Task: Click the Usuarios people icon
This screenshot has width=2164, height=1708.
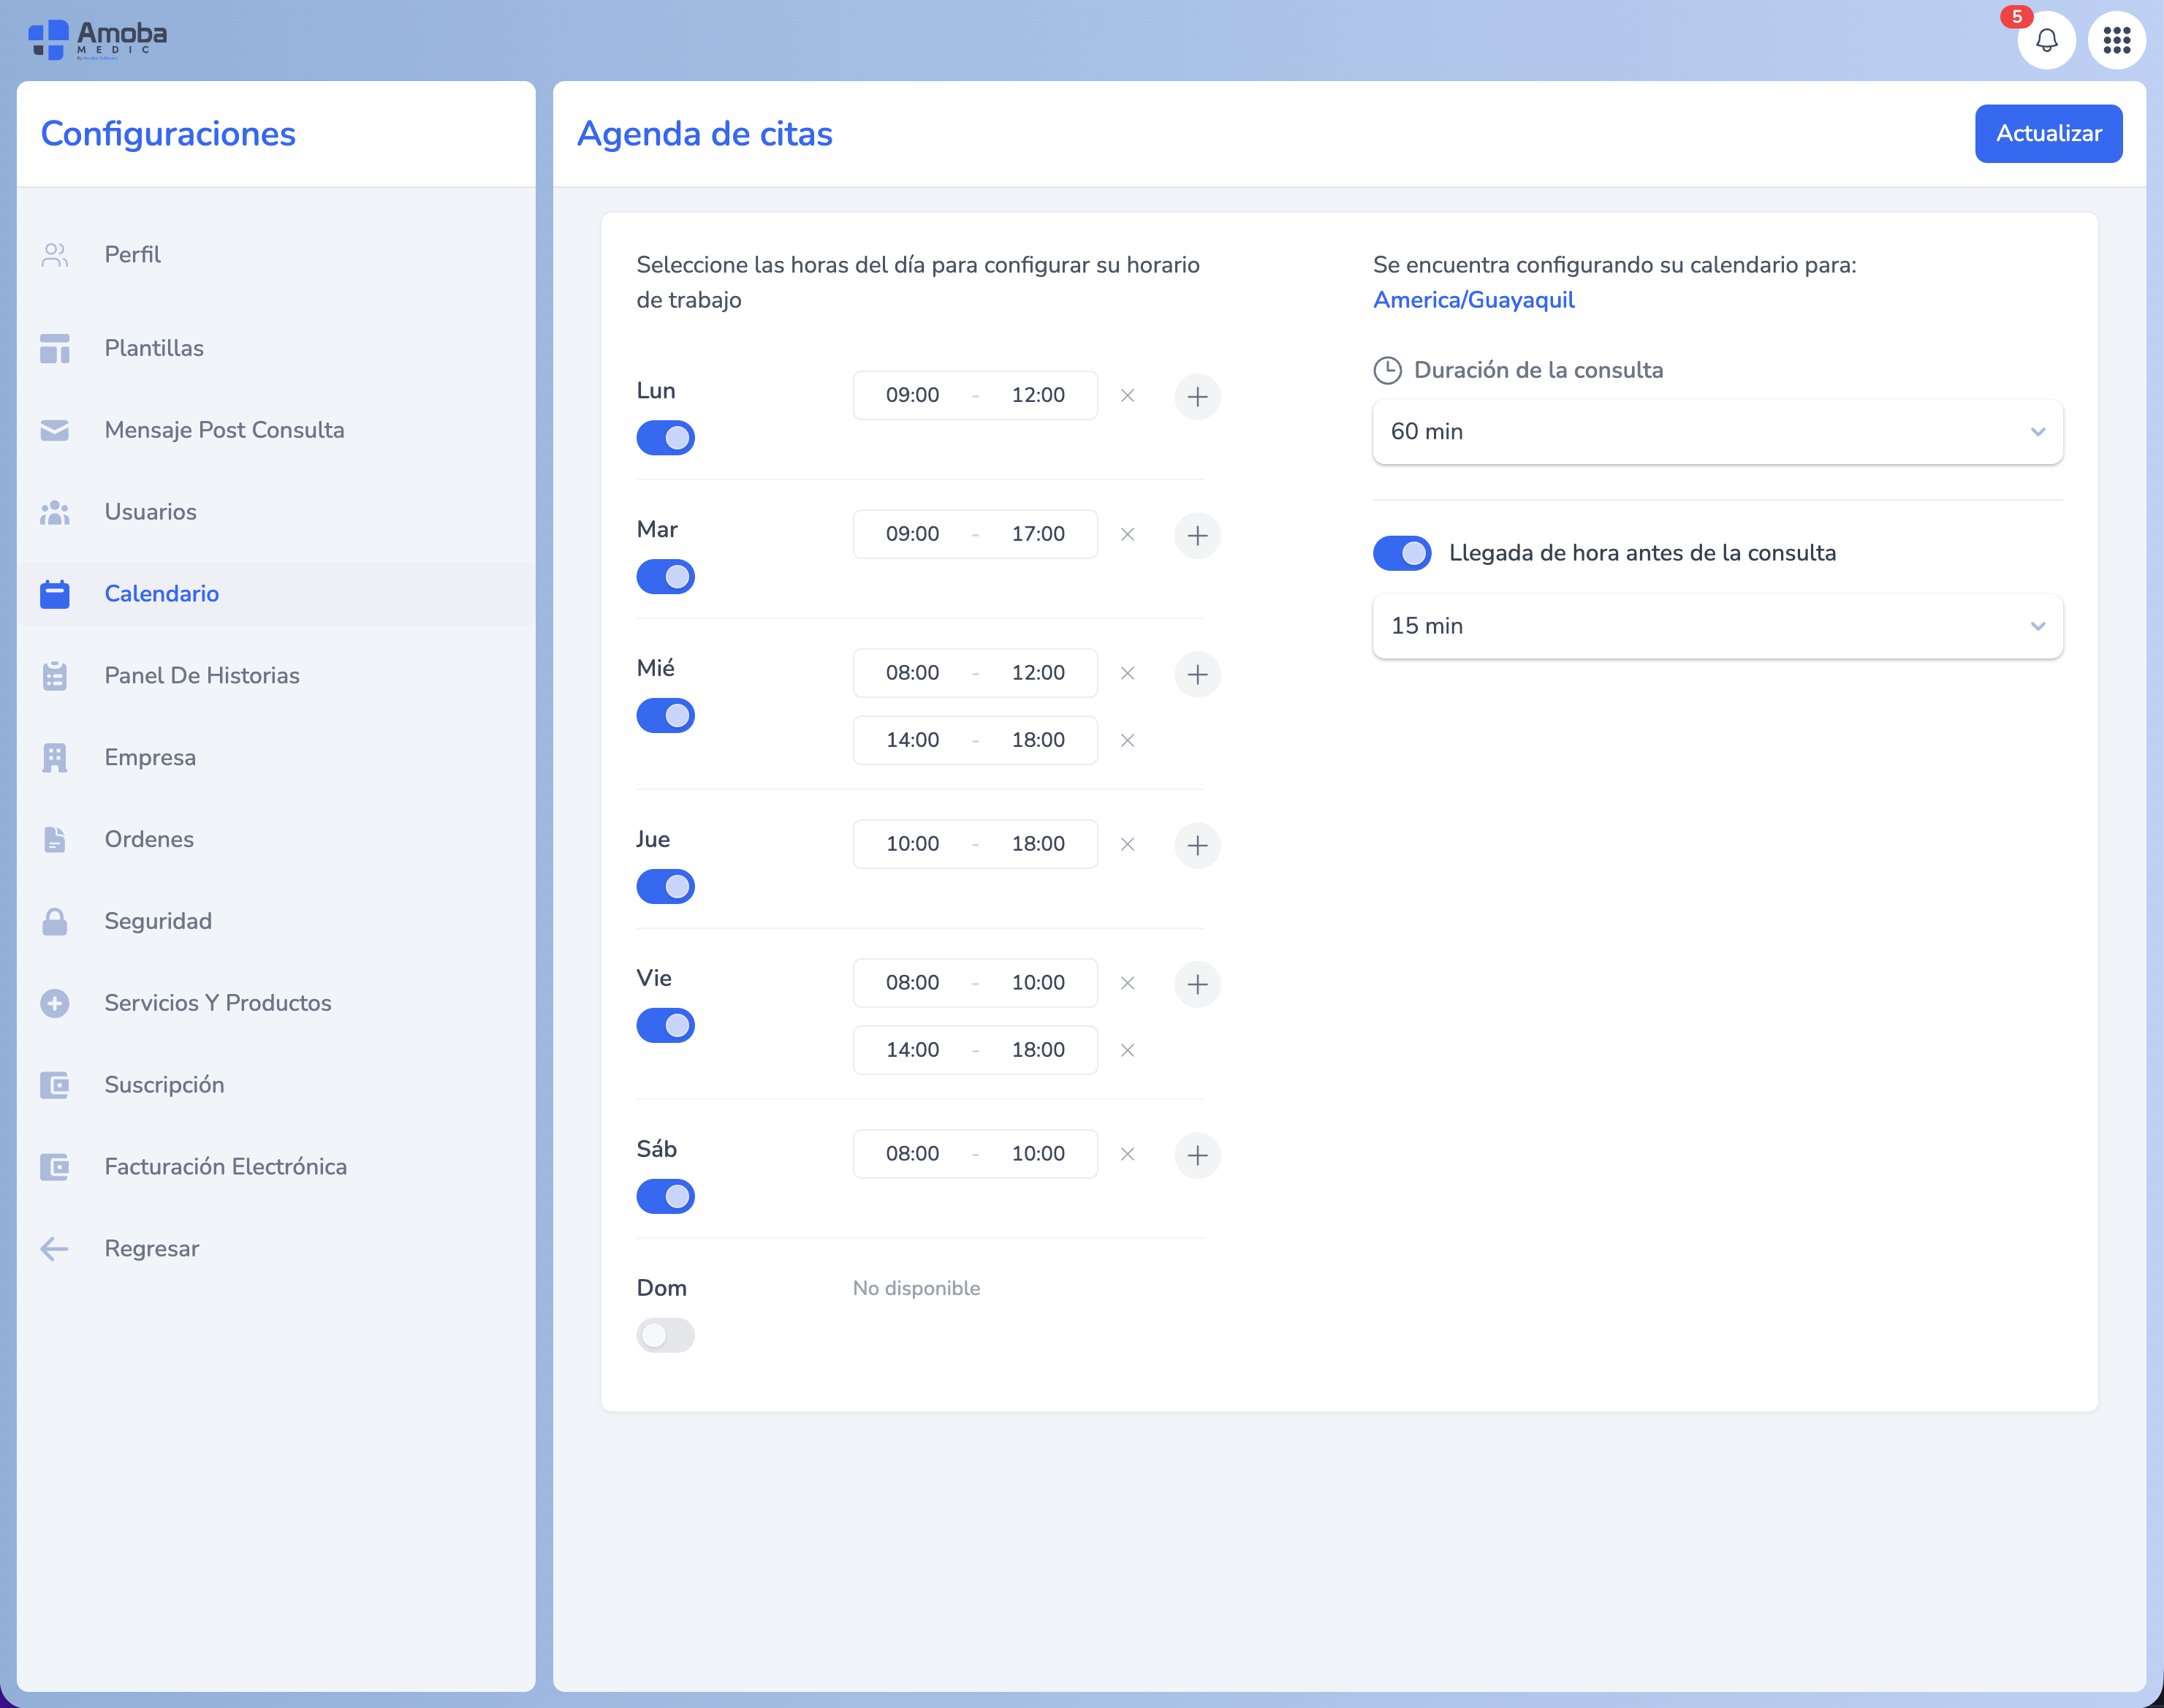Action: (x=54, y=512)
